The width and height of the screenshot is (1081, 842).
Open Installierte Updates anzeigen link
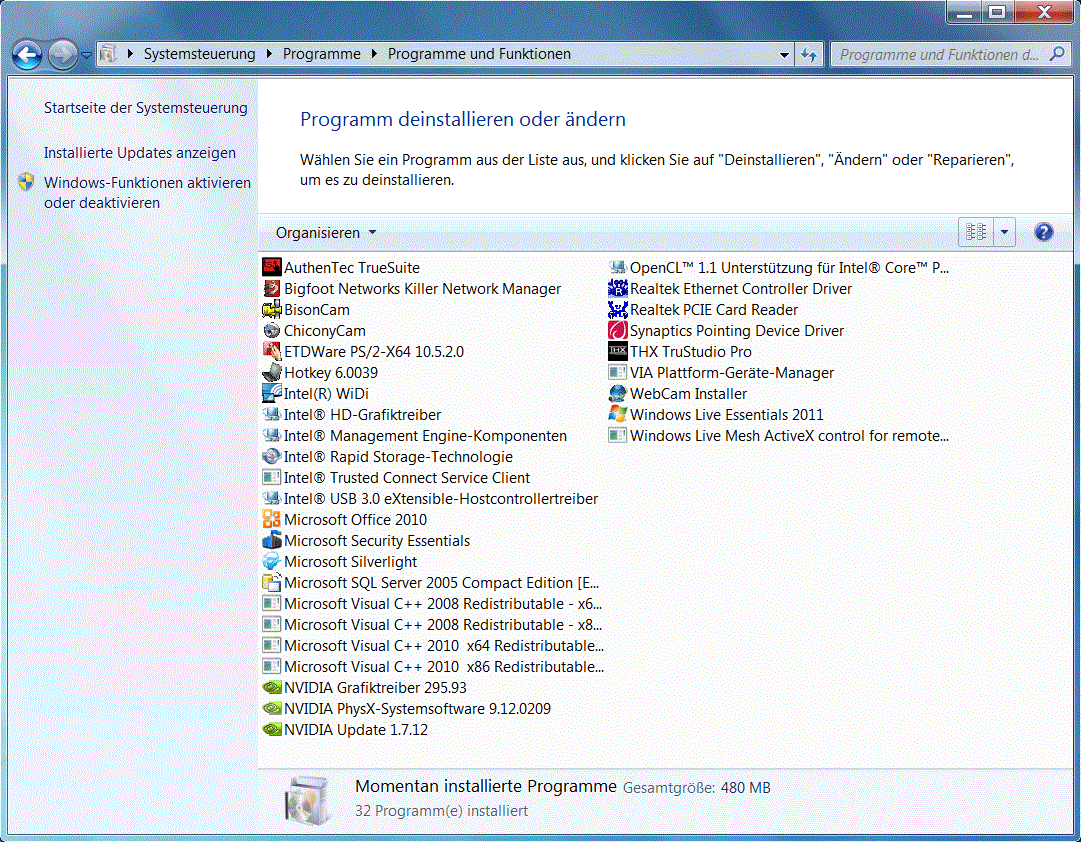(140, 152)
